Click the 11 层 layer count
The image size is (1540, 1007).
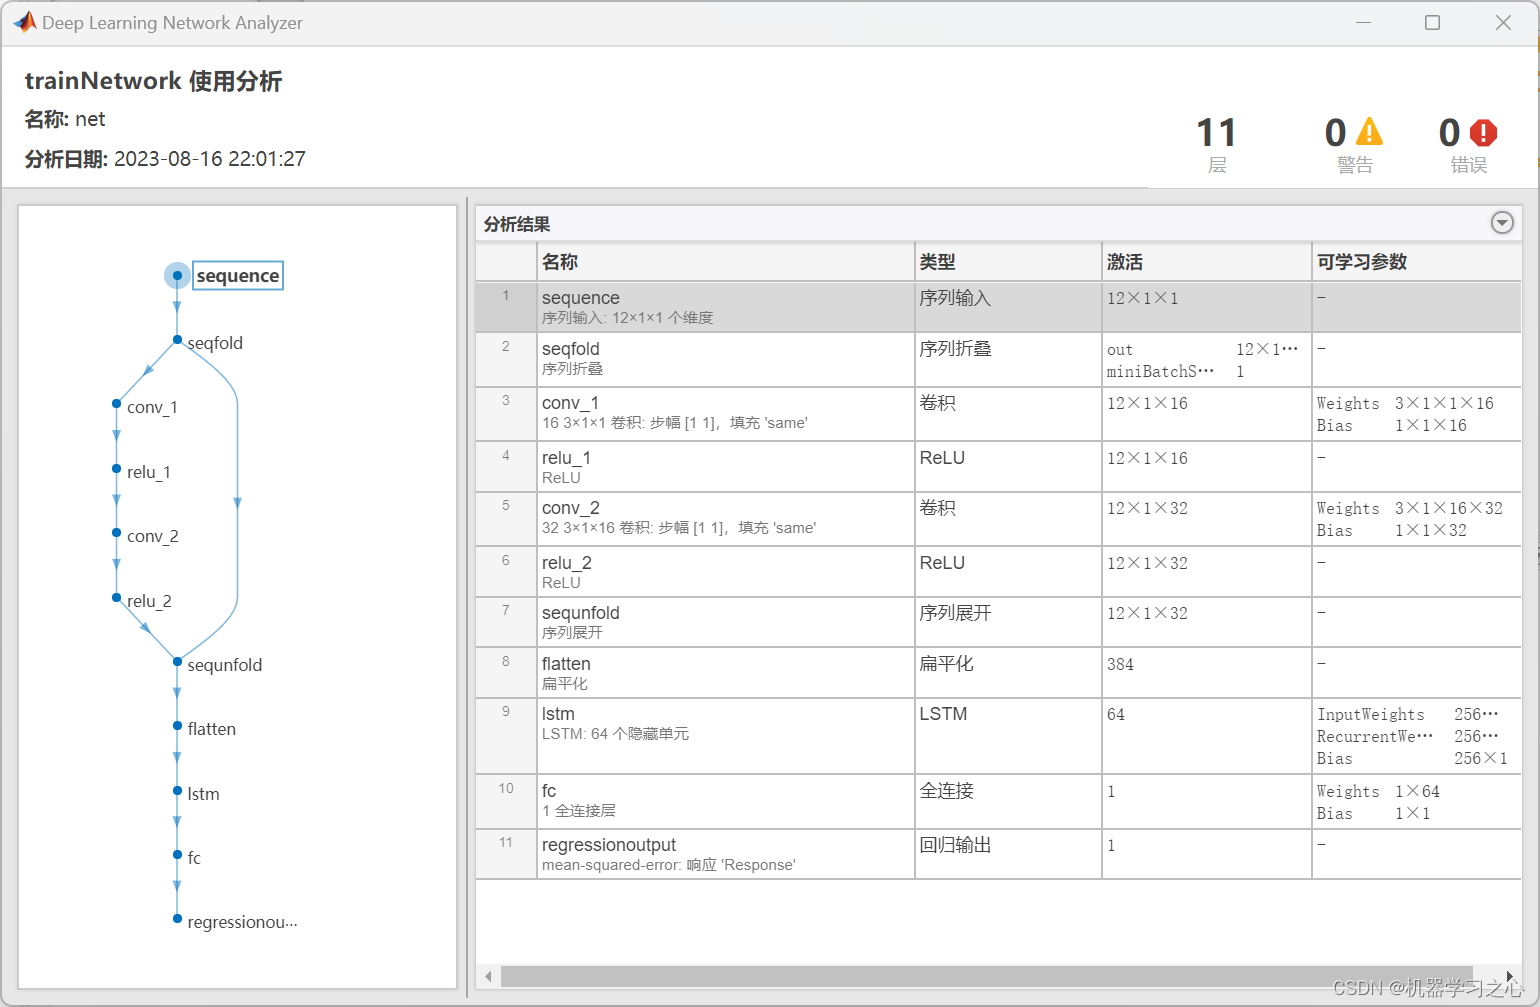pyautogui.click(x=1217, y=144)
